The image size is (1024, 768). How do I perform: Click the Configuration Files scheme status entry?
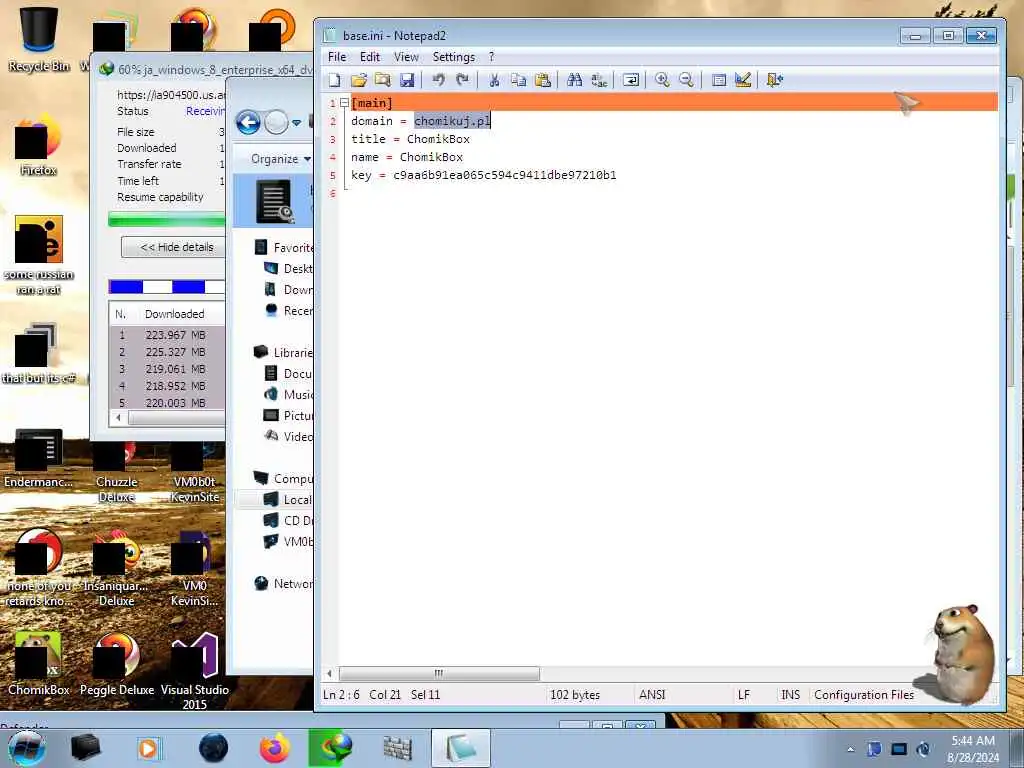click(x=864, y=695)
